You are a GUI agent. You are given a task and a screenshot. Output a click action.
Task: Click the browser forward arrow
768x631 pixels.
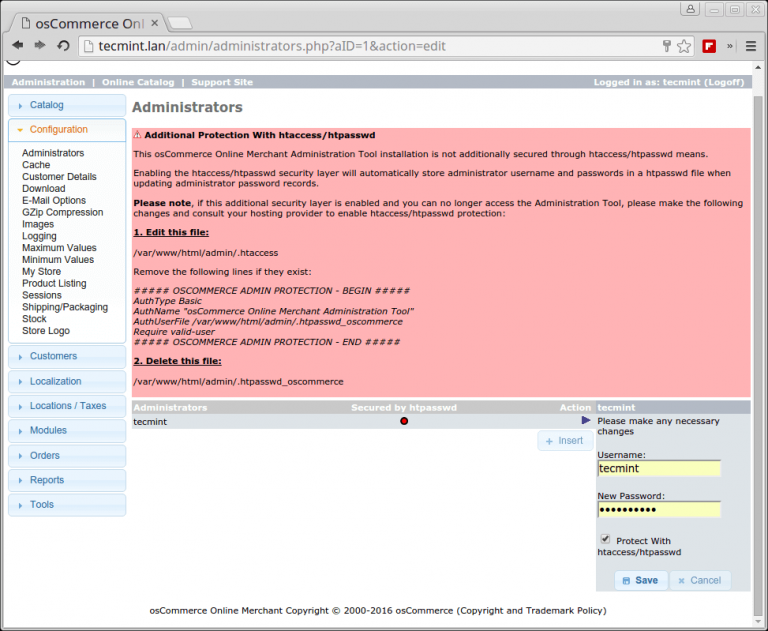click(x=40, y=46)
